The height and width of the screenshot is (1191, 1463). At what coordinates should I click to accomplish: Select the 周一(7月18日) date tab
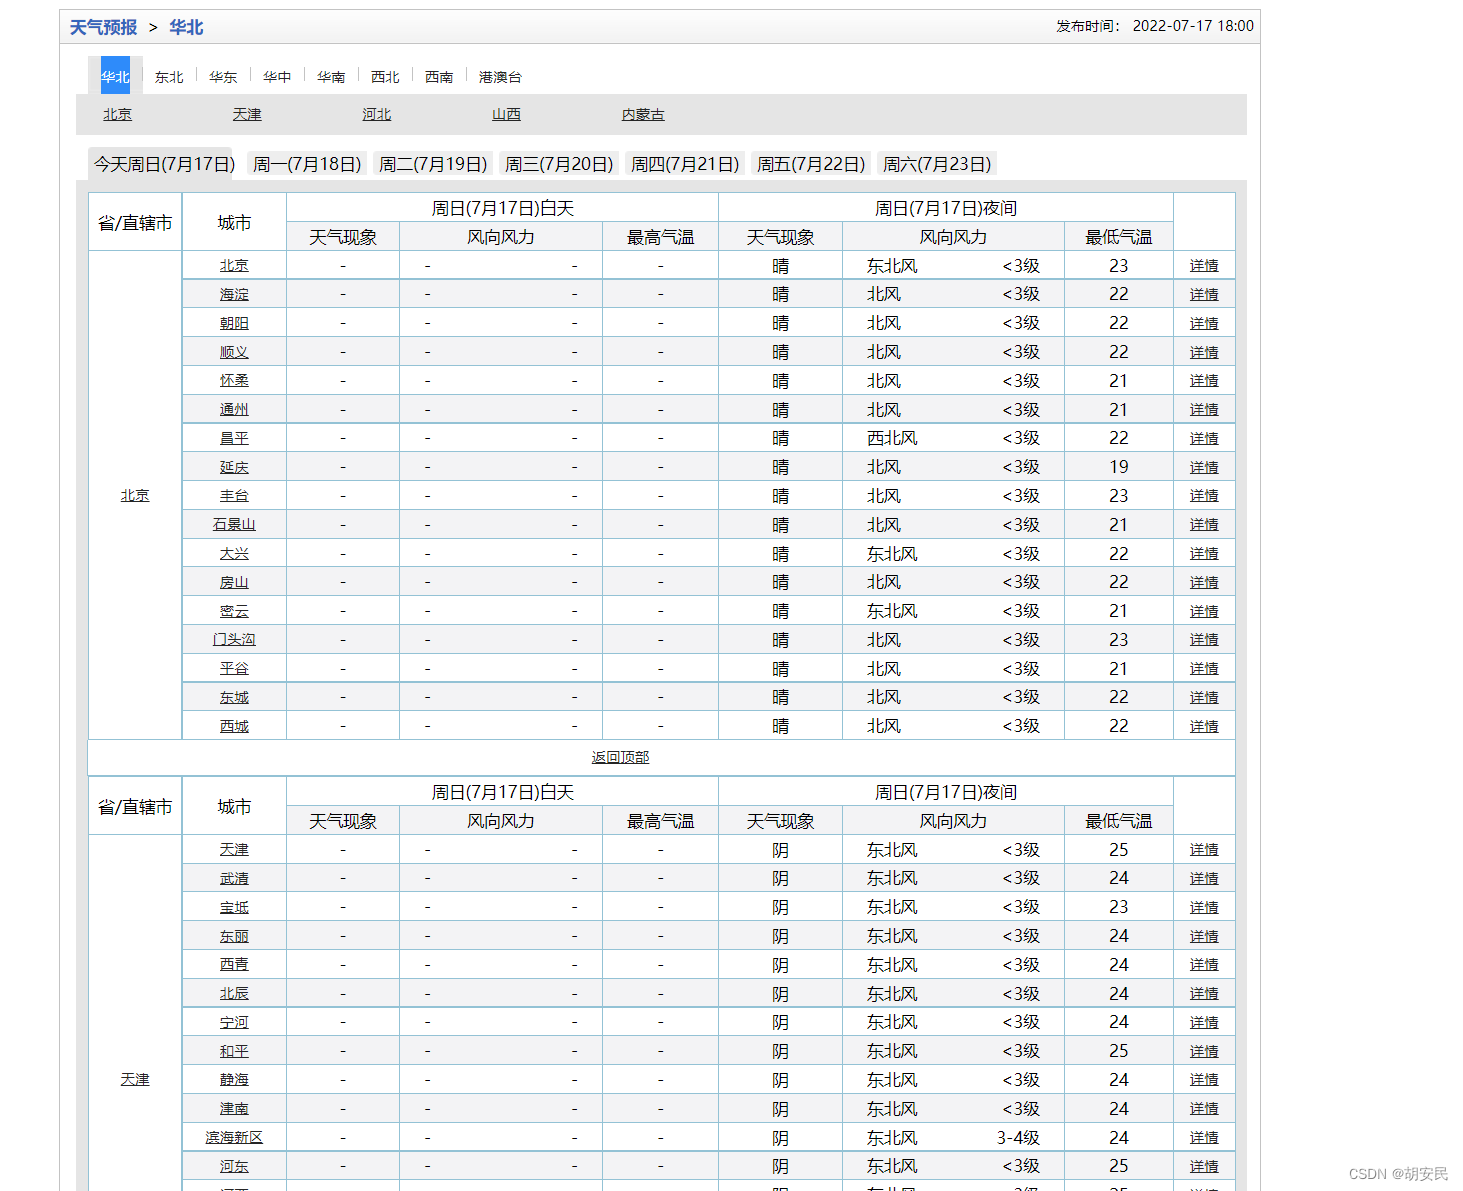click(x=307, y=164)
